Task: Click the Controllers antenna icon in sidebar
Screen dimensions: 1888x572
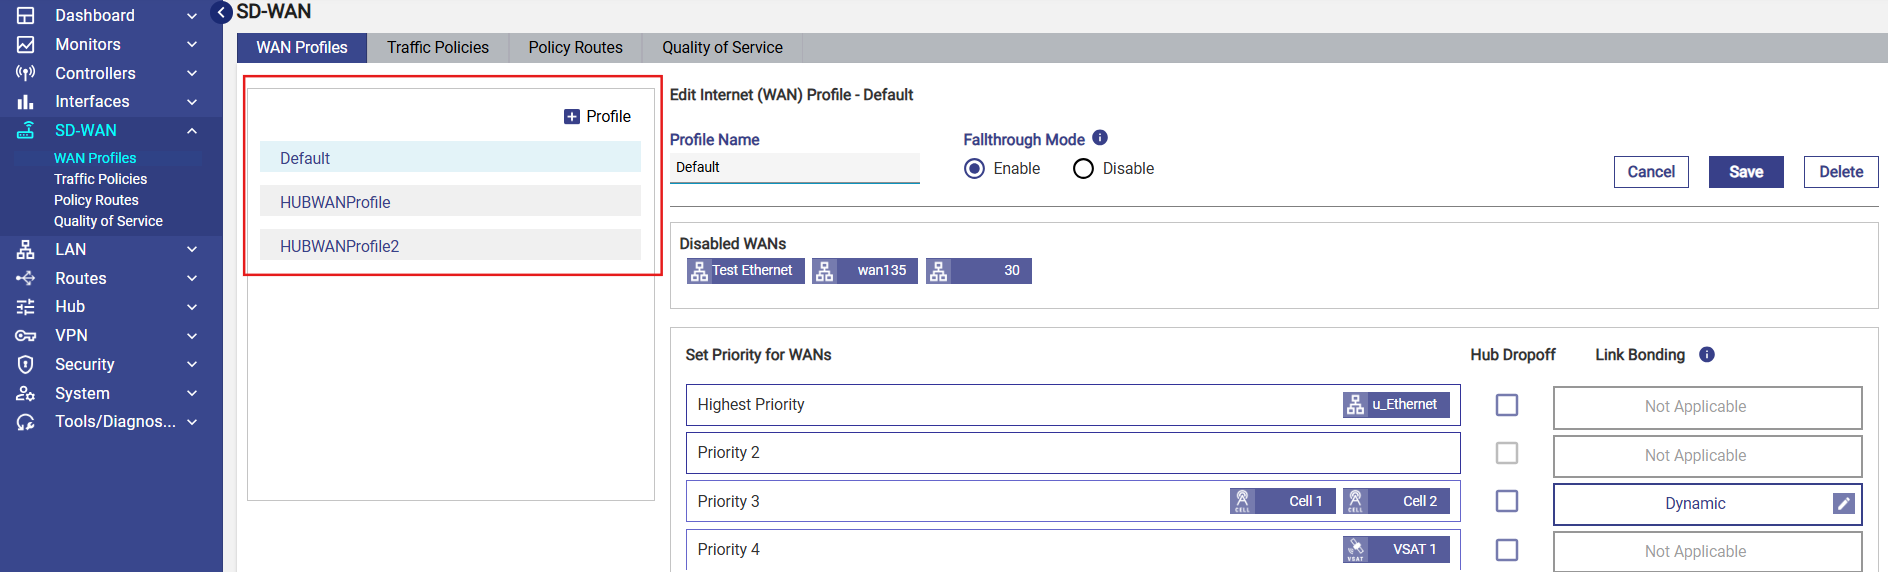Action: tap(26, 73)
